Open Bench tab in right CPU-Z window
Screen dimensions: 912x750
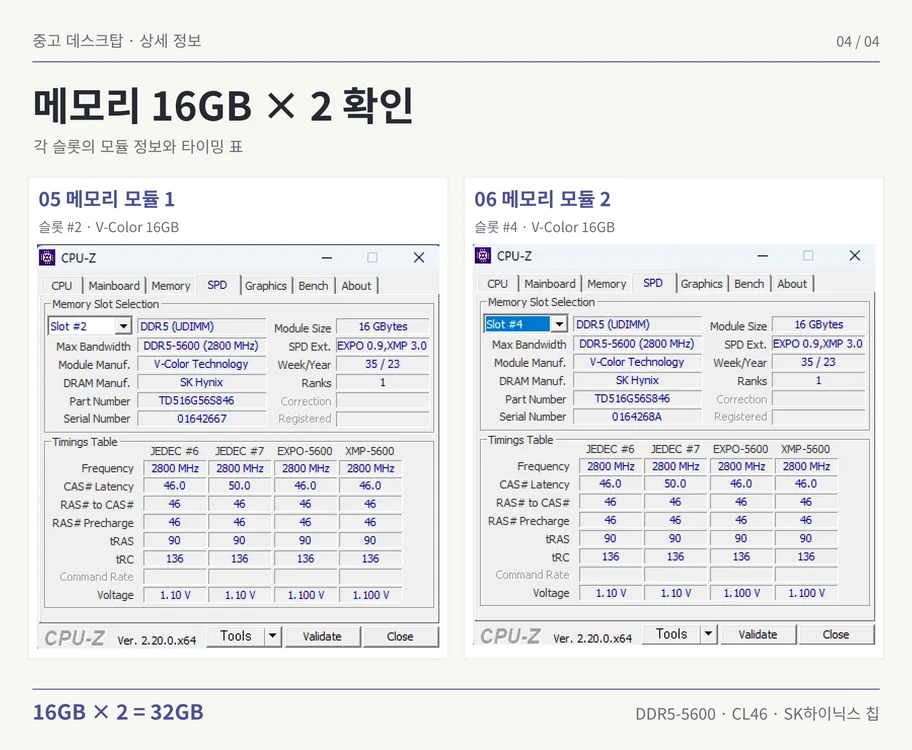pyautogui.click(x=749, y=283)
